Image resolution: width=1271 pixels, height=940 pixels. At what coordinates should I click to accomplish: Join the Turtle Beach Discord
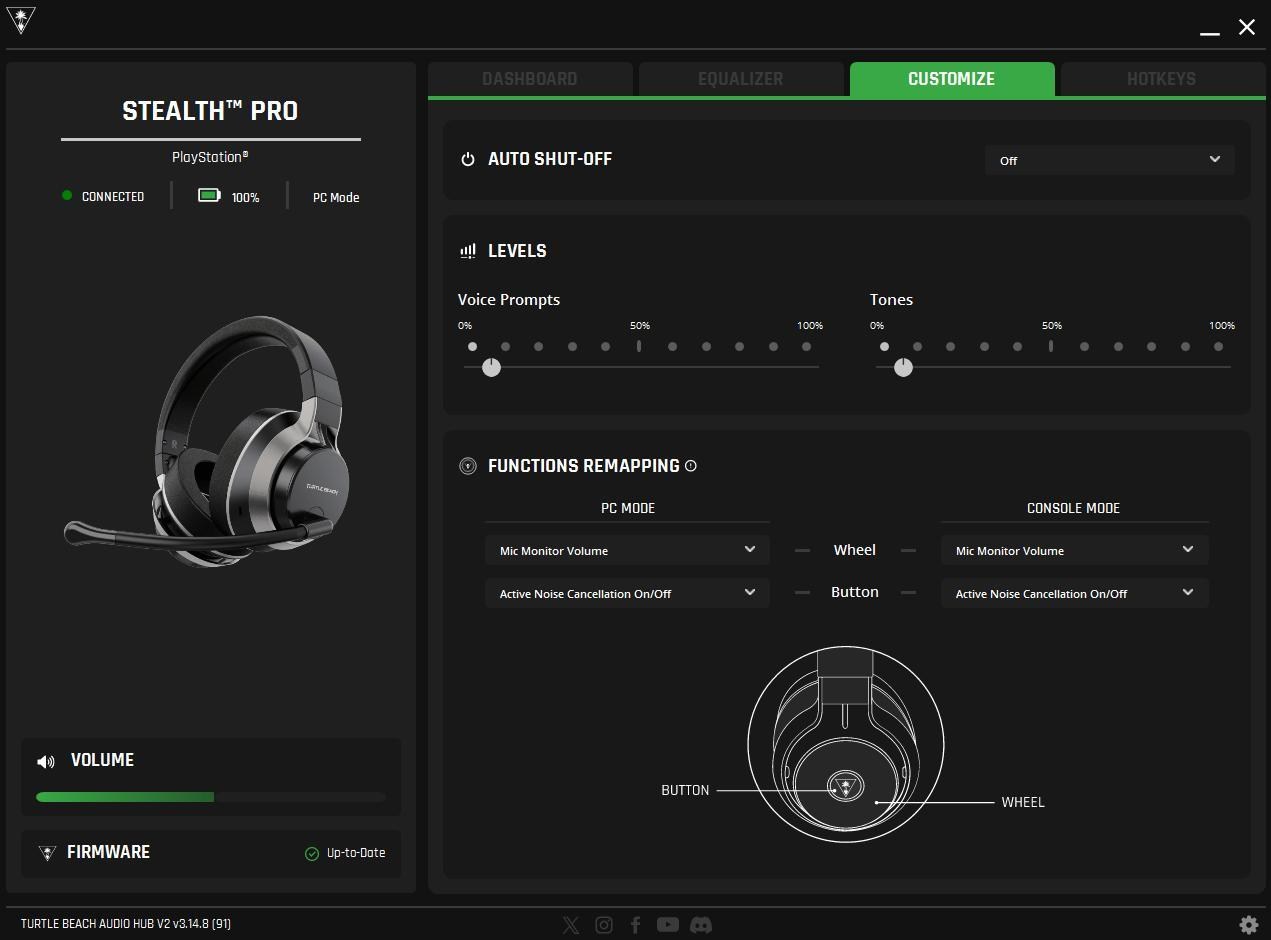pyautogui.click(x=700, y=925)
